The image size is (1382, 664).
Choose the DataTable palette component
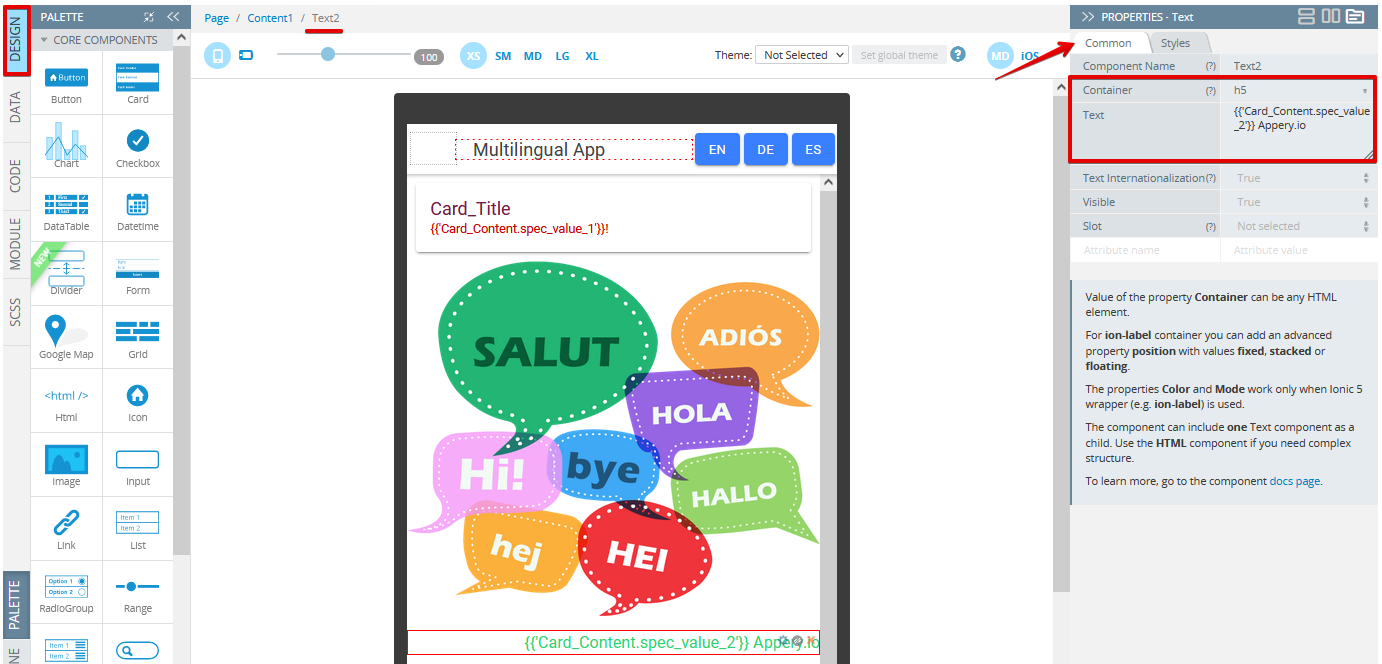coord(67,210)
